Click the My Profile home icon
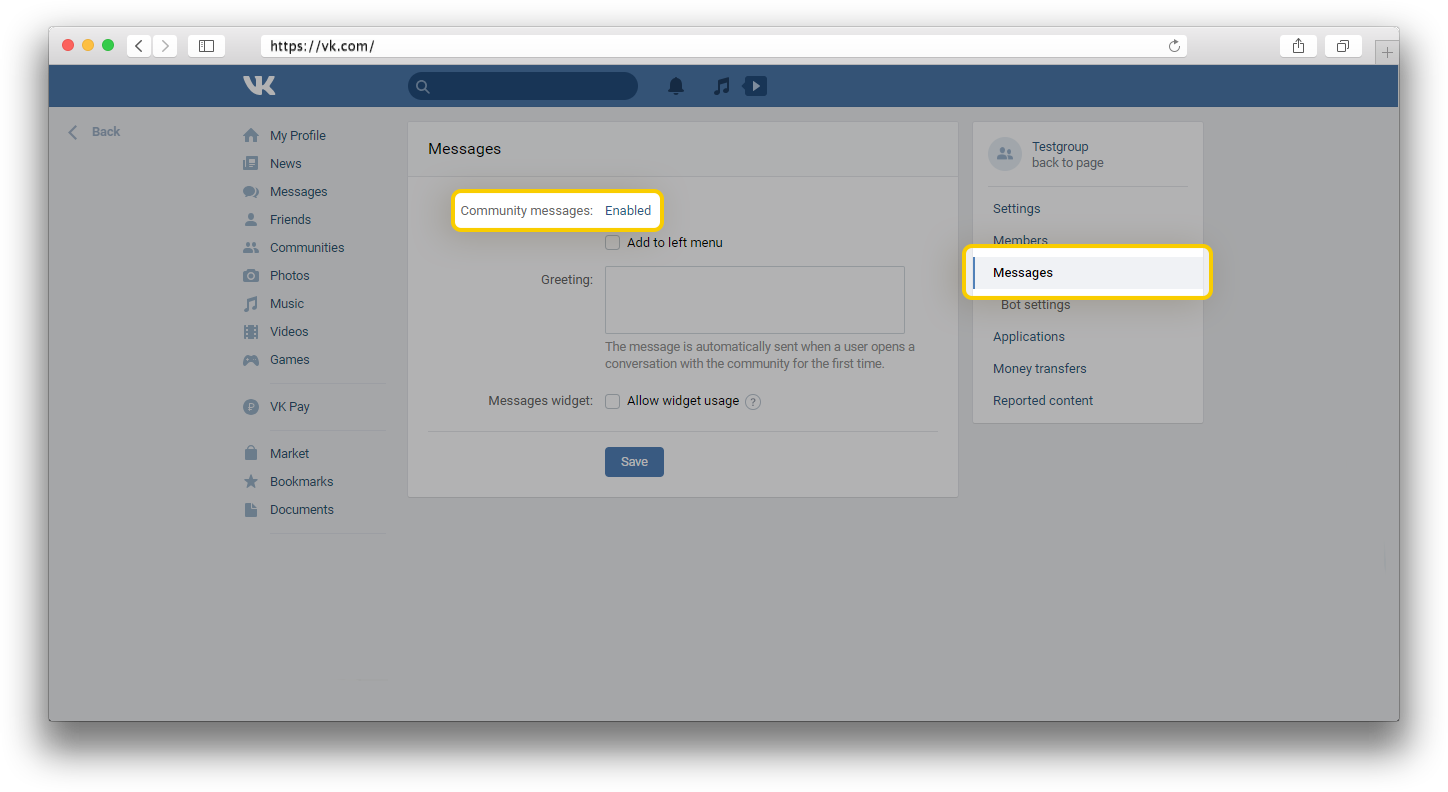Screen dimensions: 1448x792 tap(251, 135)
